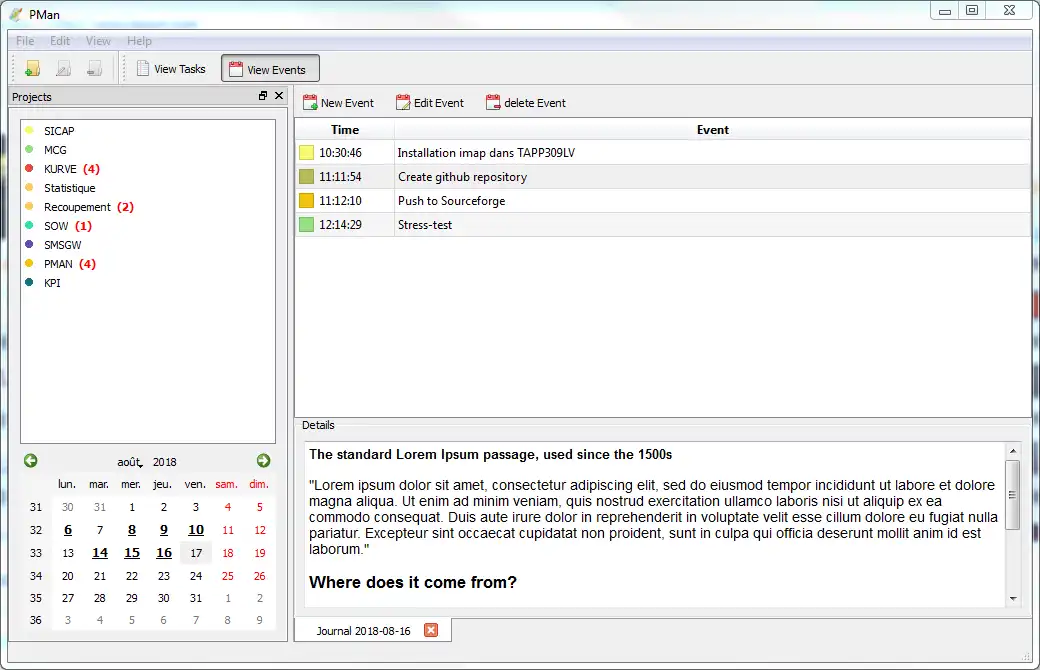Open the View menu
Screen dimensions: 1040x670
(98, 40)
